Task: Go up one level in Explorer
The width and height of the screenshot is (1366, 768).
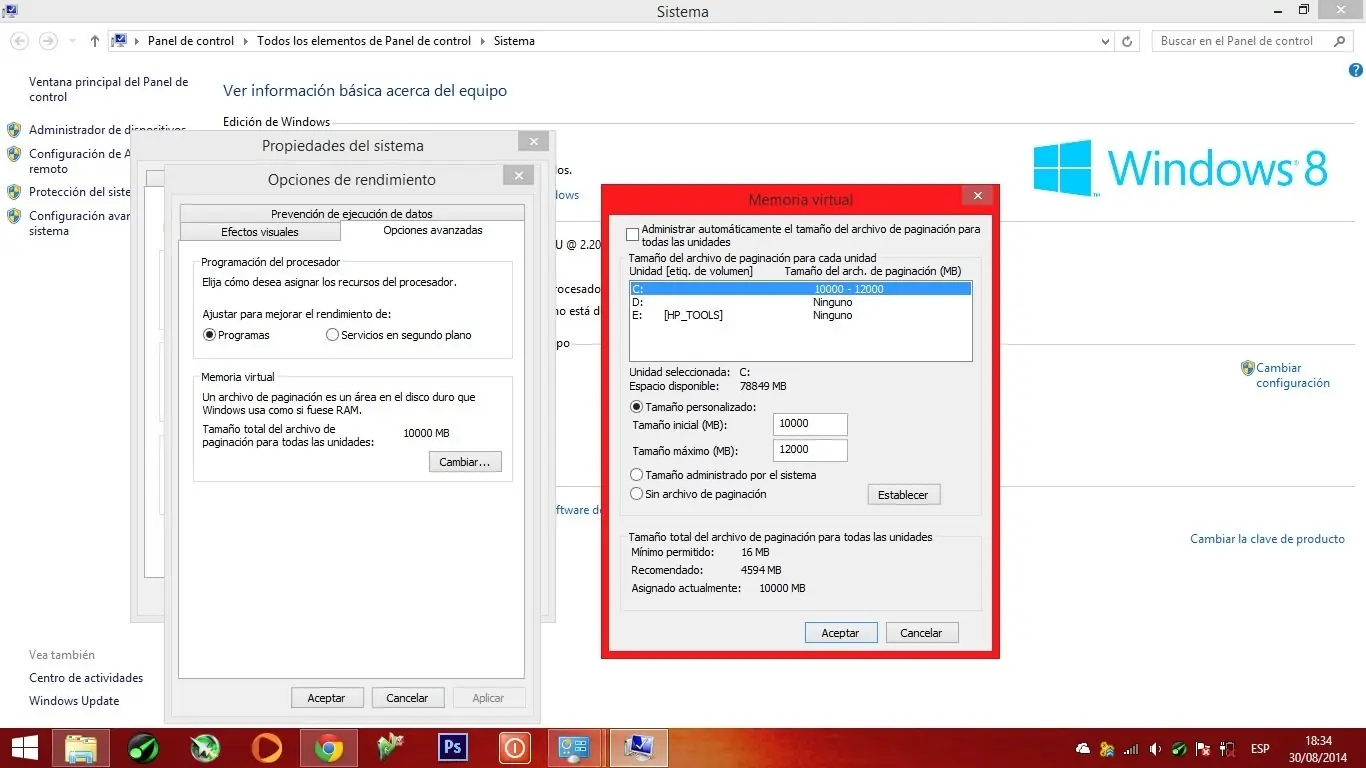Action: pos(95,41)
